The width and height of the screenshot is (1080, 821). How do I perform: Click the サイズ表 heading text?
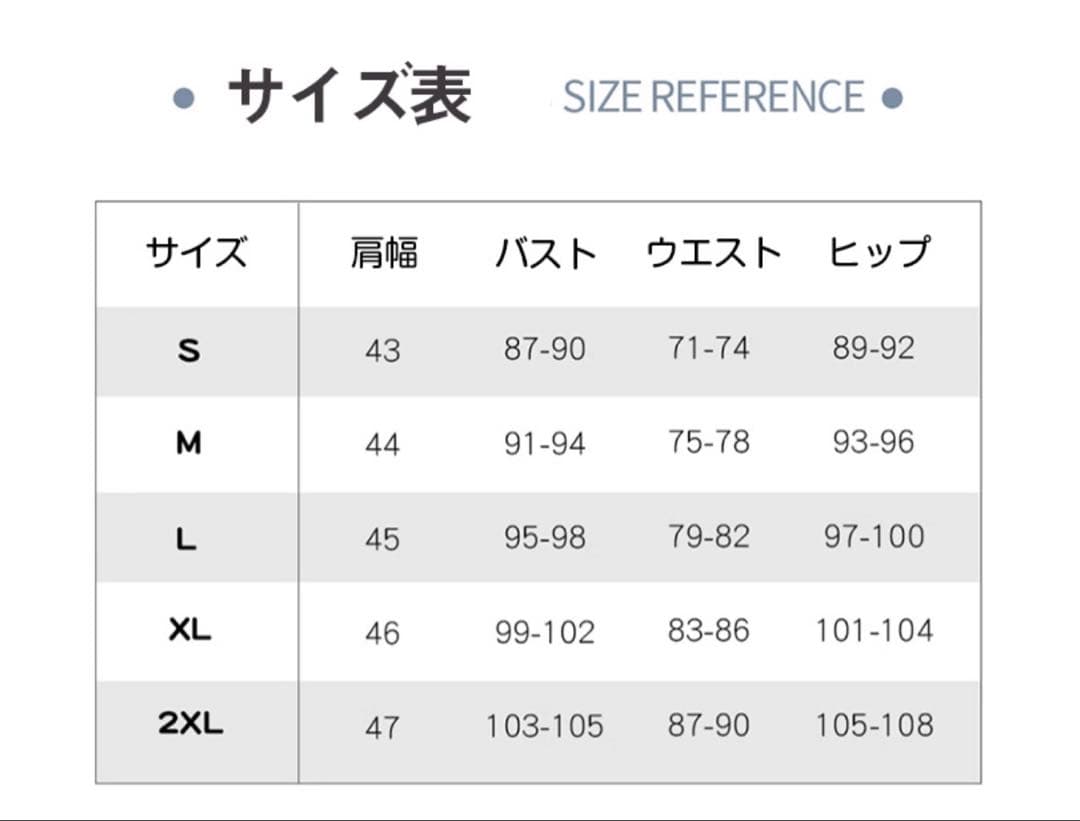[349, 97]
